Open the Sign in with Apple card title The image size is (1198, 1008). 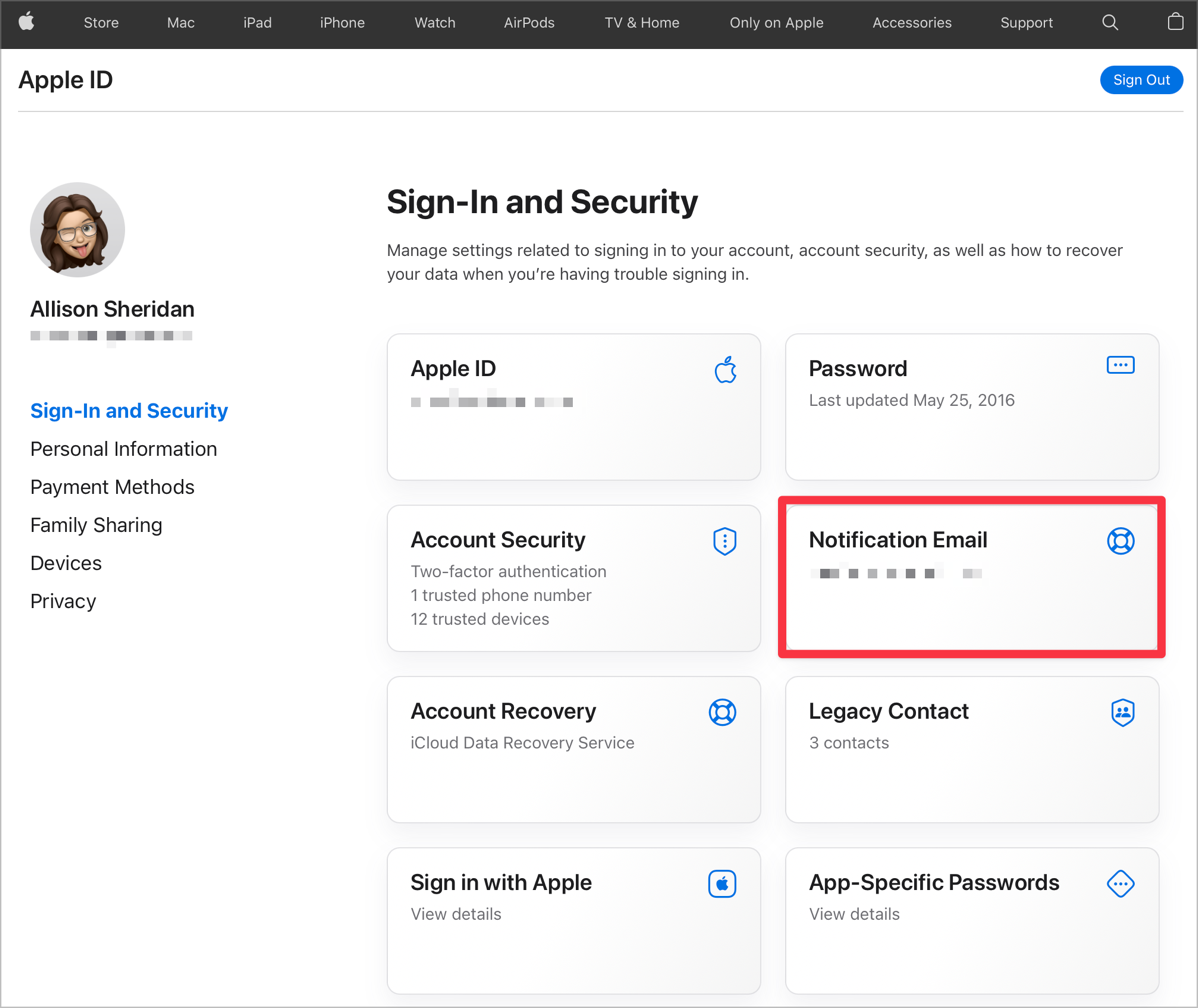pos(501,882)
